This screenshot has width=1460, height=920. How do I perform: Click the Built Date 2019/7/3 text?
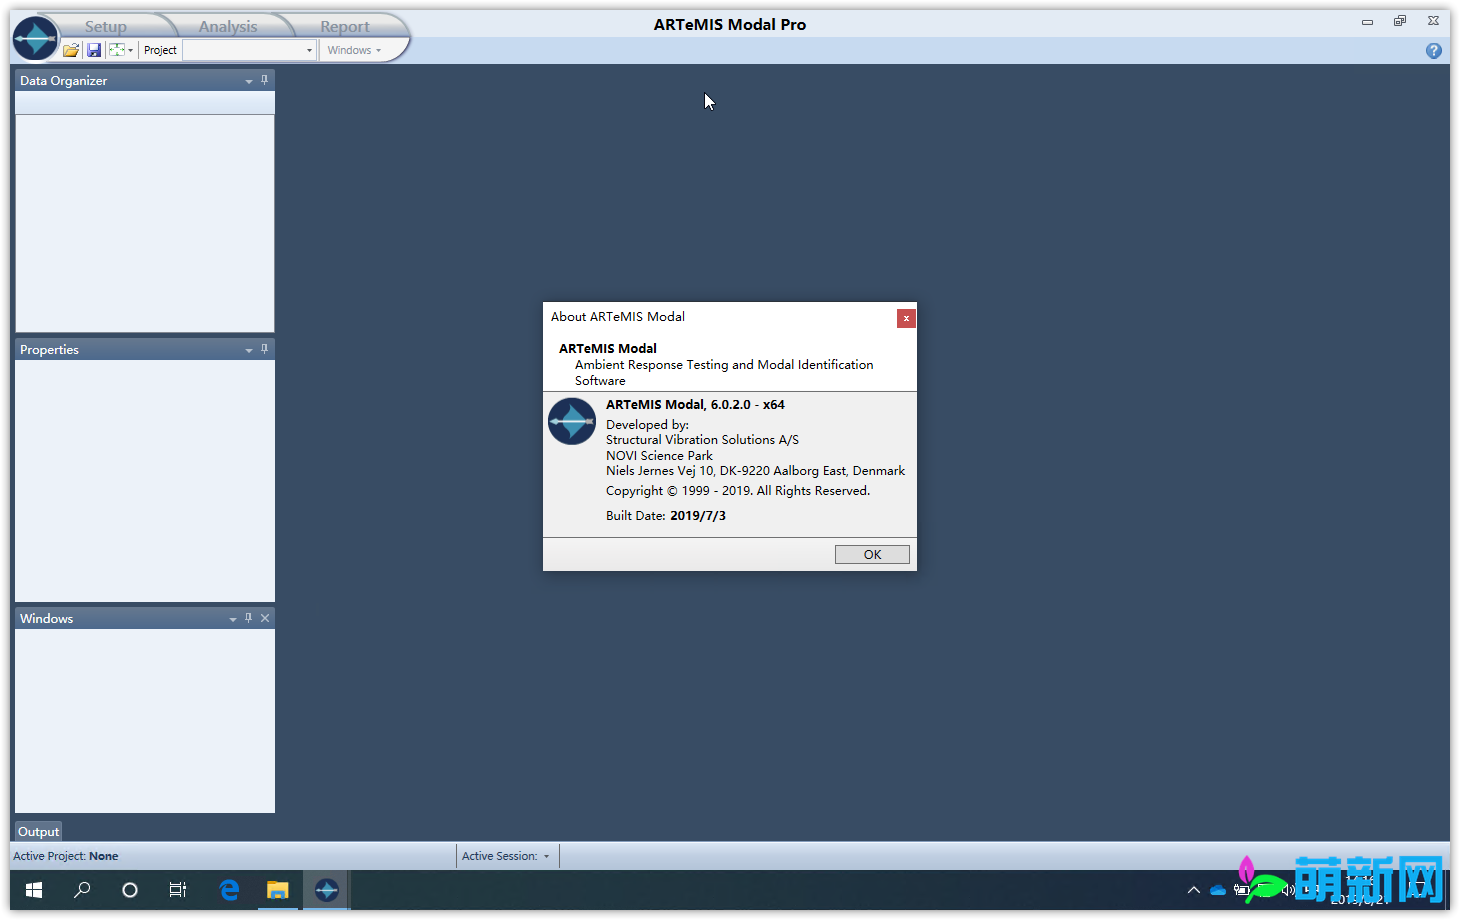[666, 516]
